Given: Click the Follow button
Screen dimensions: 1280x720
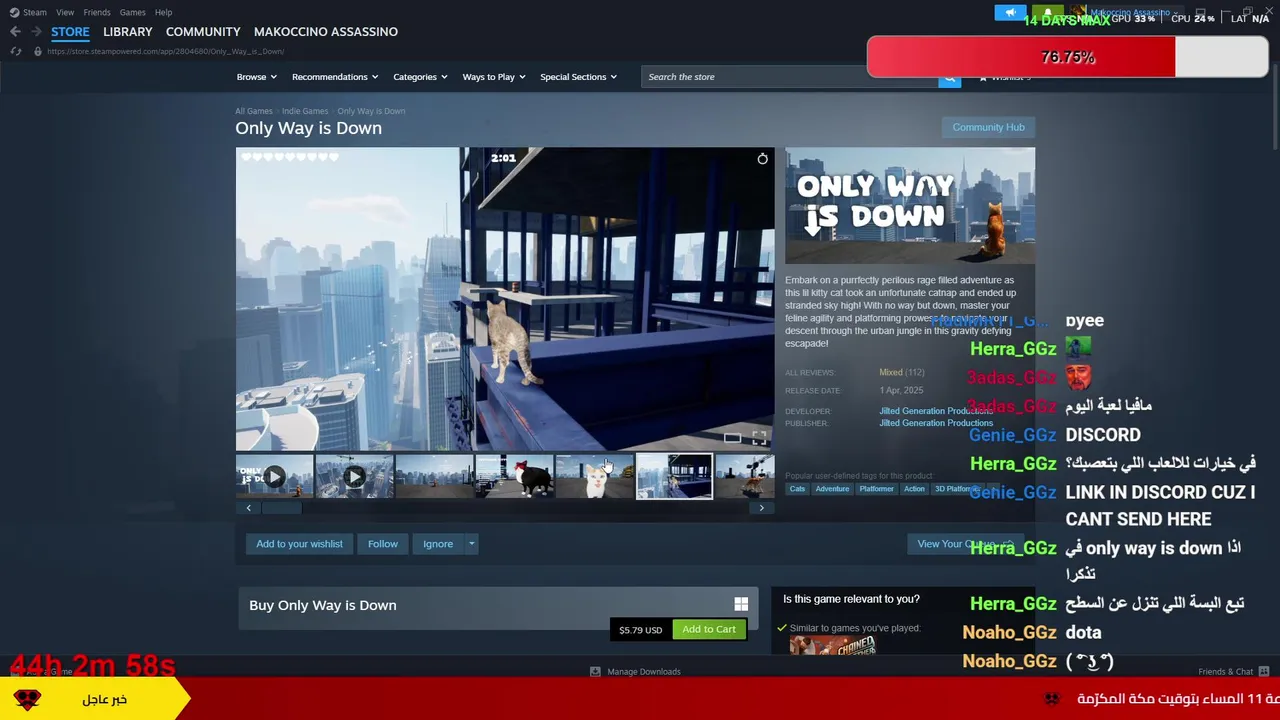Looking at the screenshot, I should [383, 544].
